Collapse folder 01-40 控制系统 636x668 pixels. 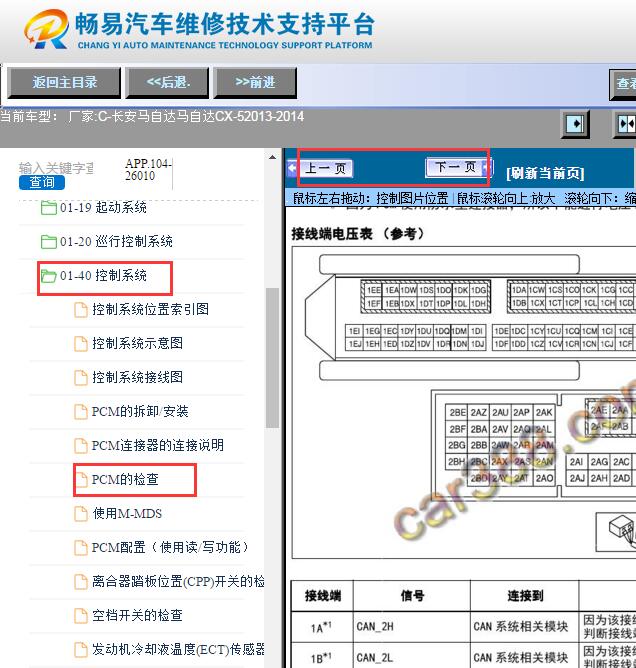(x=103, y=276)
